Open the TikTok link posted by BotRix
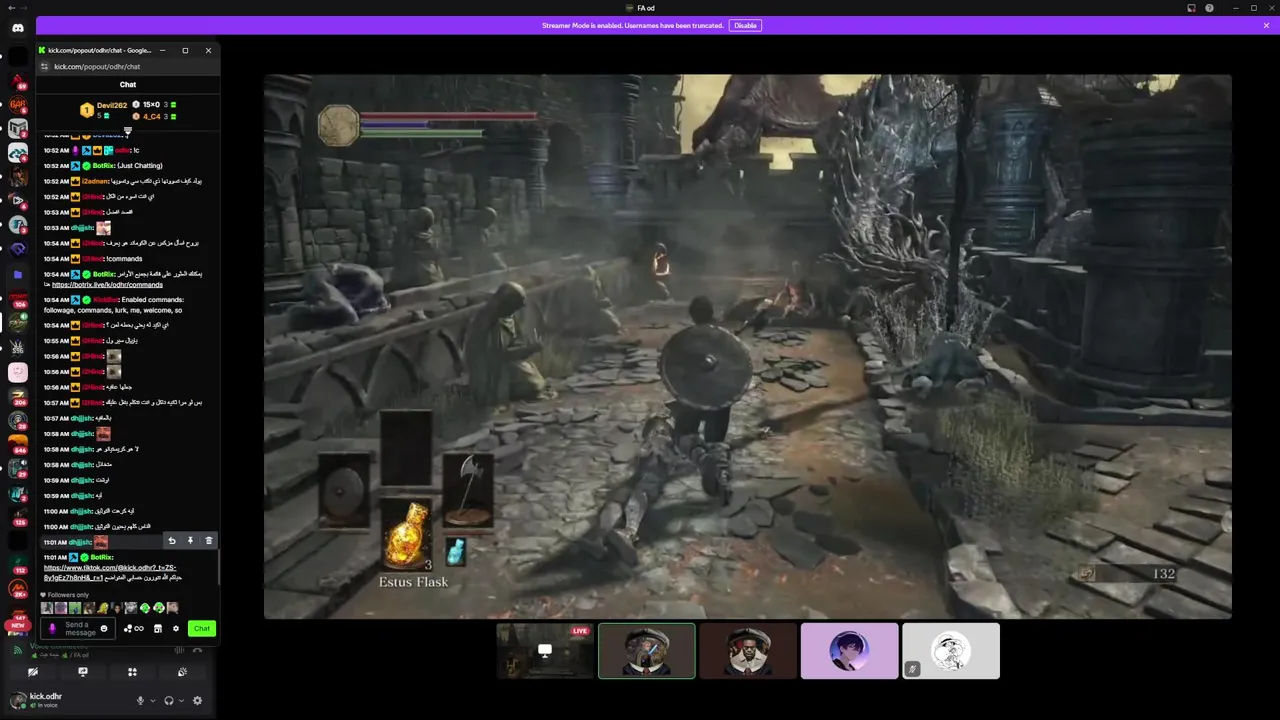The image size is (1280, 720). 110,573
